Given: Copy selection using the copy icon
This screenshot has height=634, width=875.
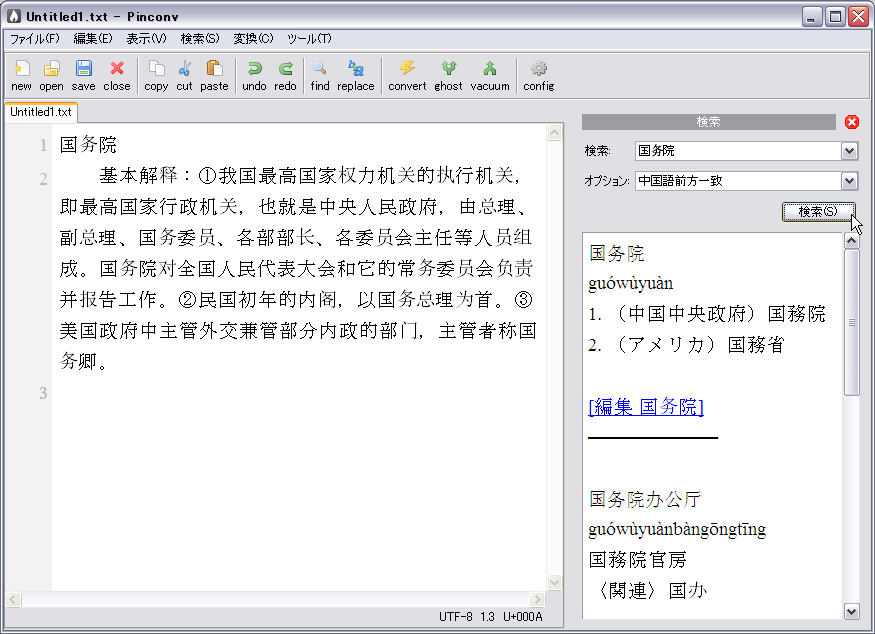Looking at the screenshot, I should click(156, 75).
